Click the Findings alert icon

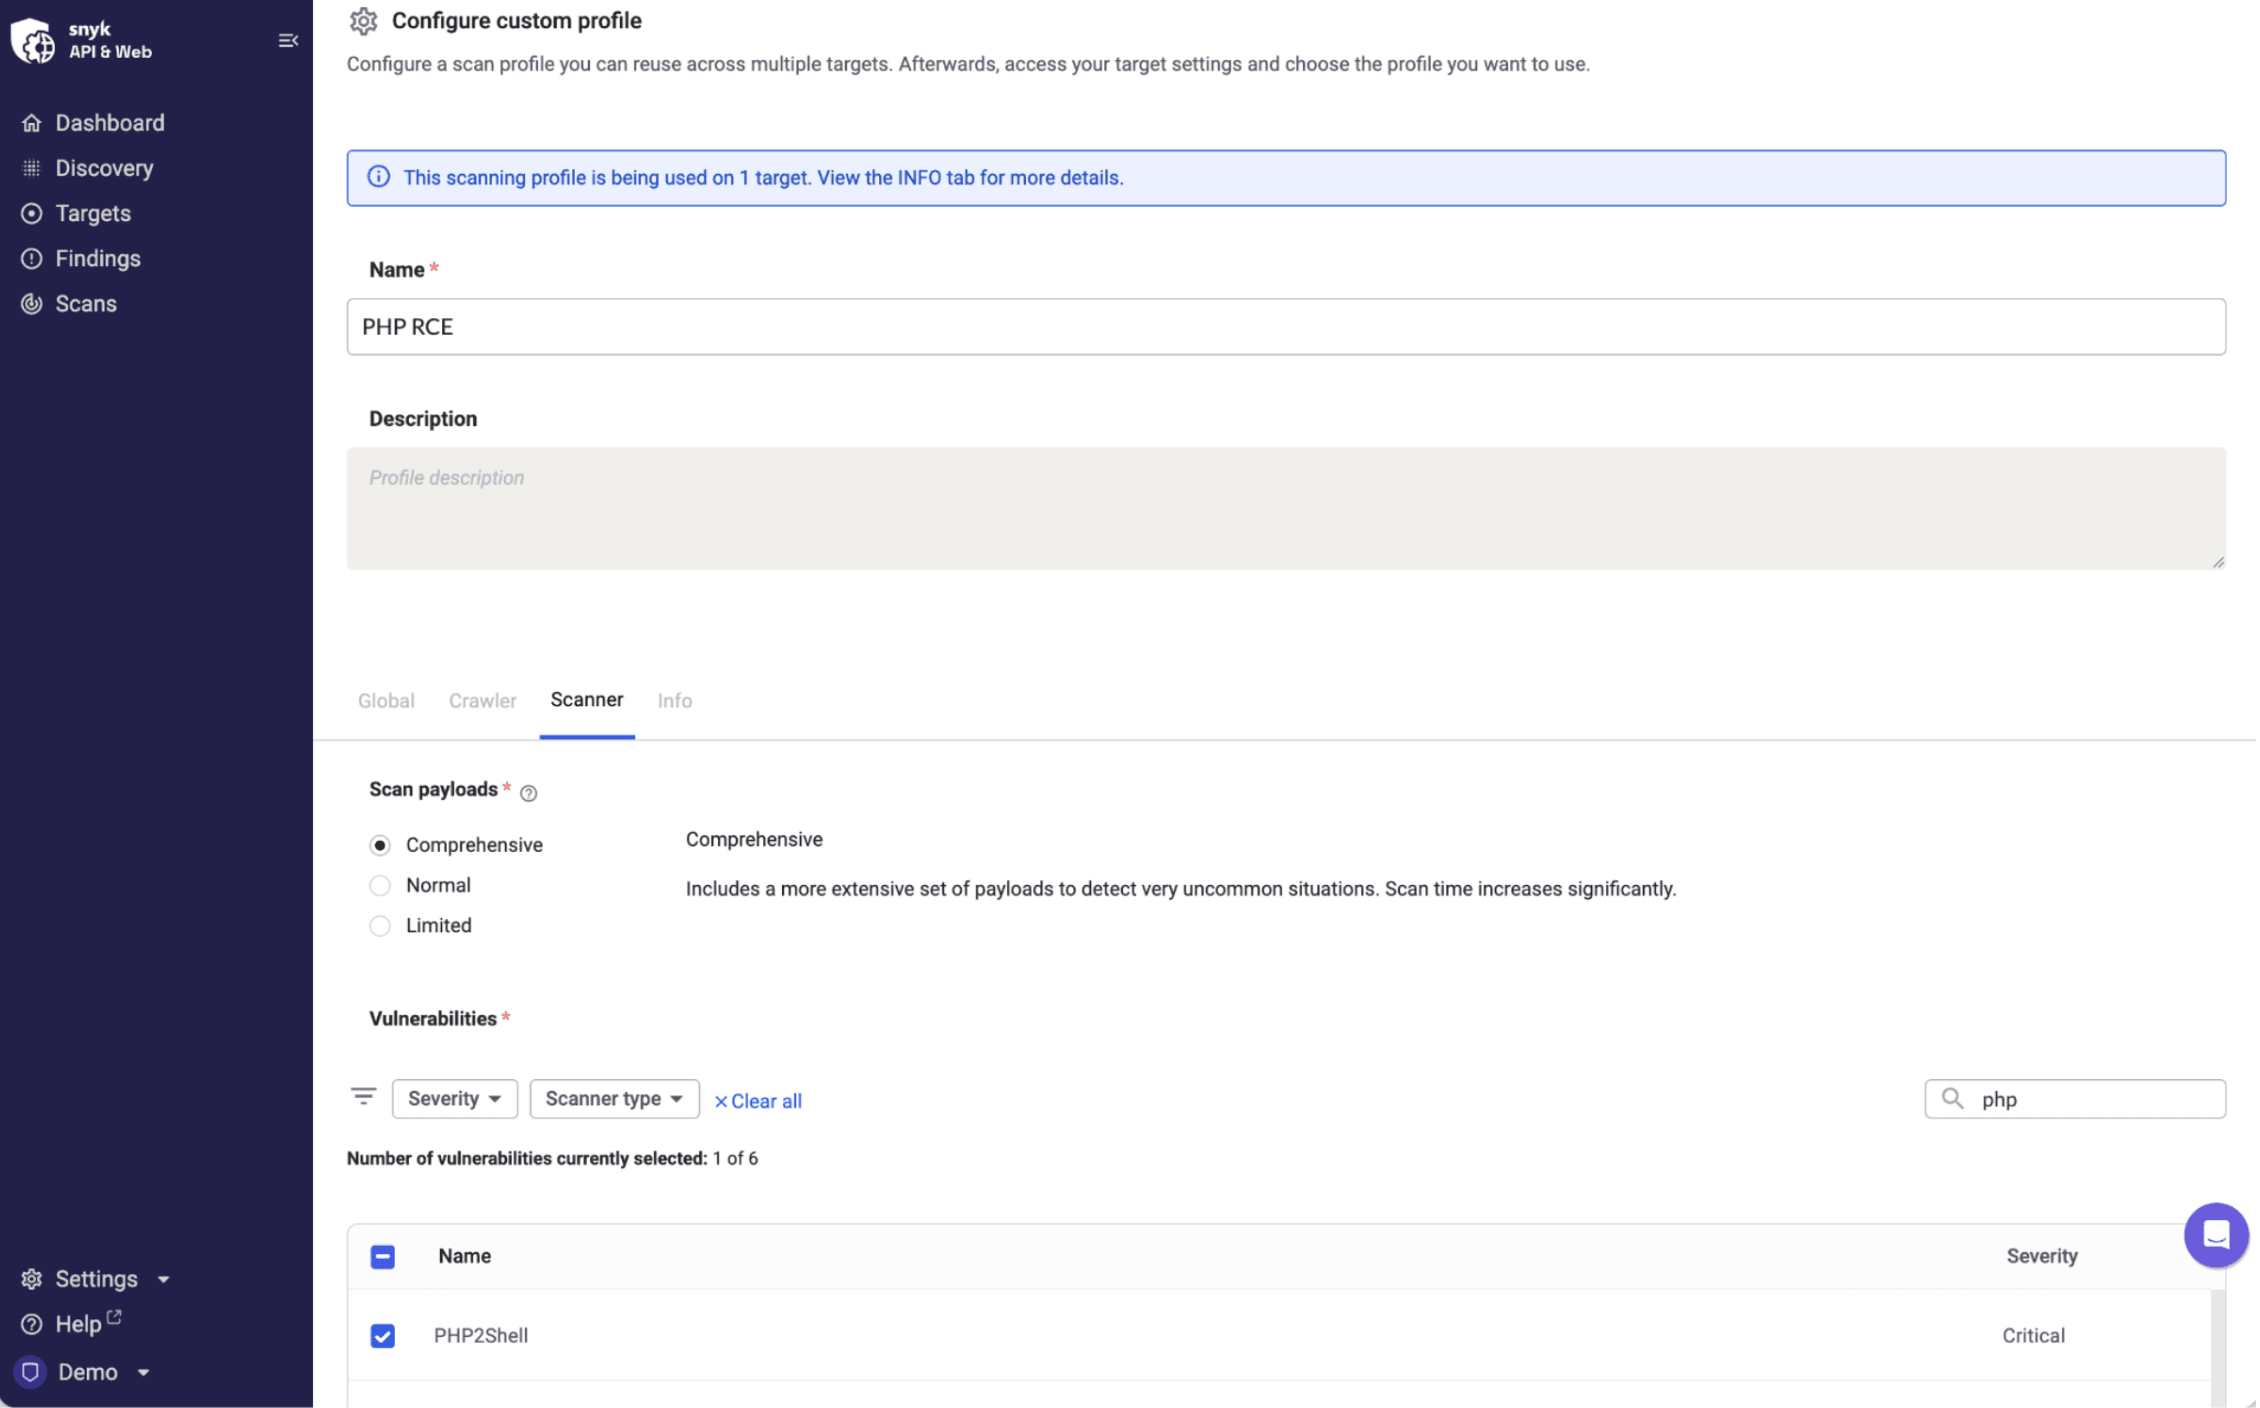[32, 258]
